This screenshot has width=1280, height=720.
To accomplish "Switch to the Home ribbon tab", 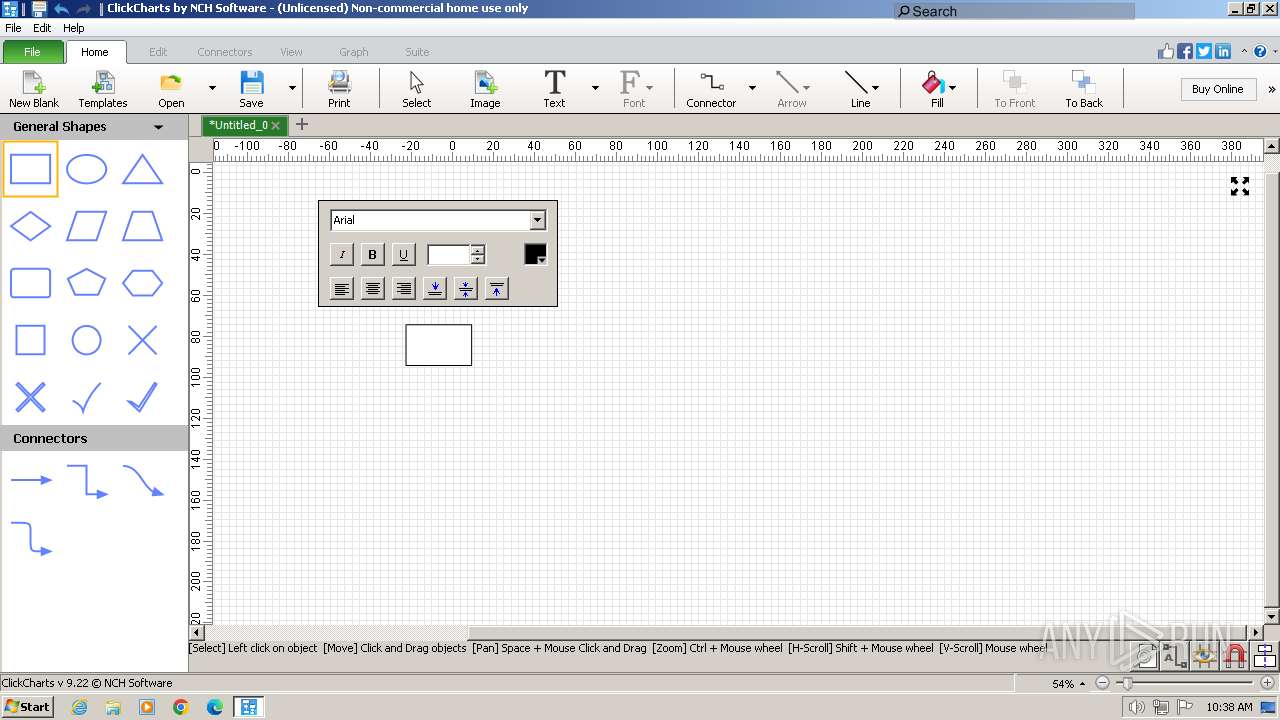I will (95, 52).
